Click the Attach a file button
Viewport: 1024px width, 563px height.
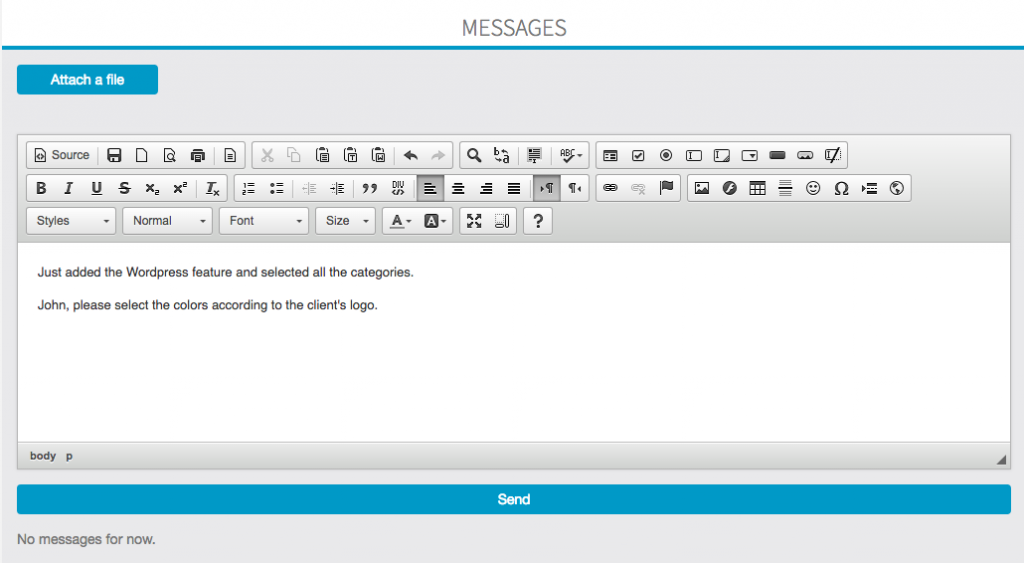(x=87, y=80)
